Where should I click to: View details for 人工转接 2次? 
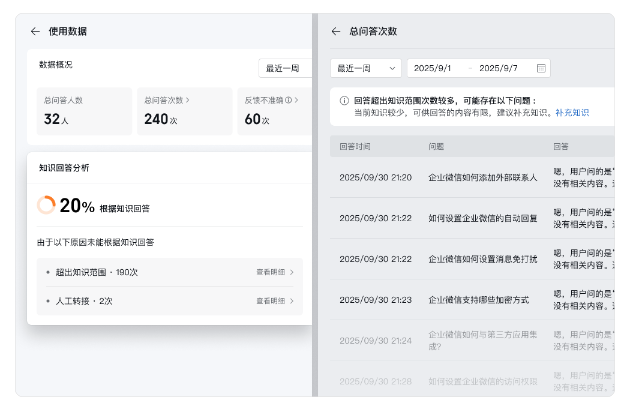(x=275, y=300)
